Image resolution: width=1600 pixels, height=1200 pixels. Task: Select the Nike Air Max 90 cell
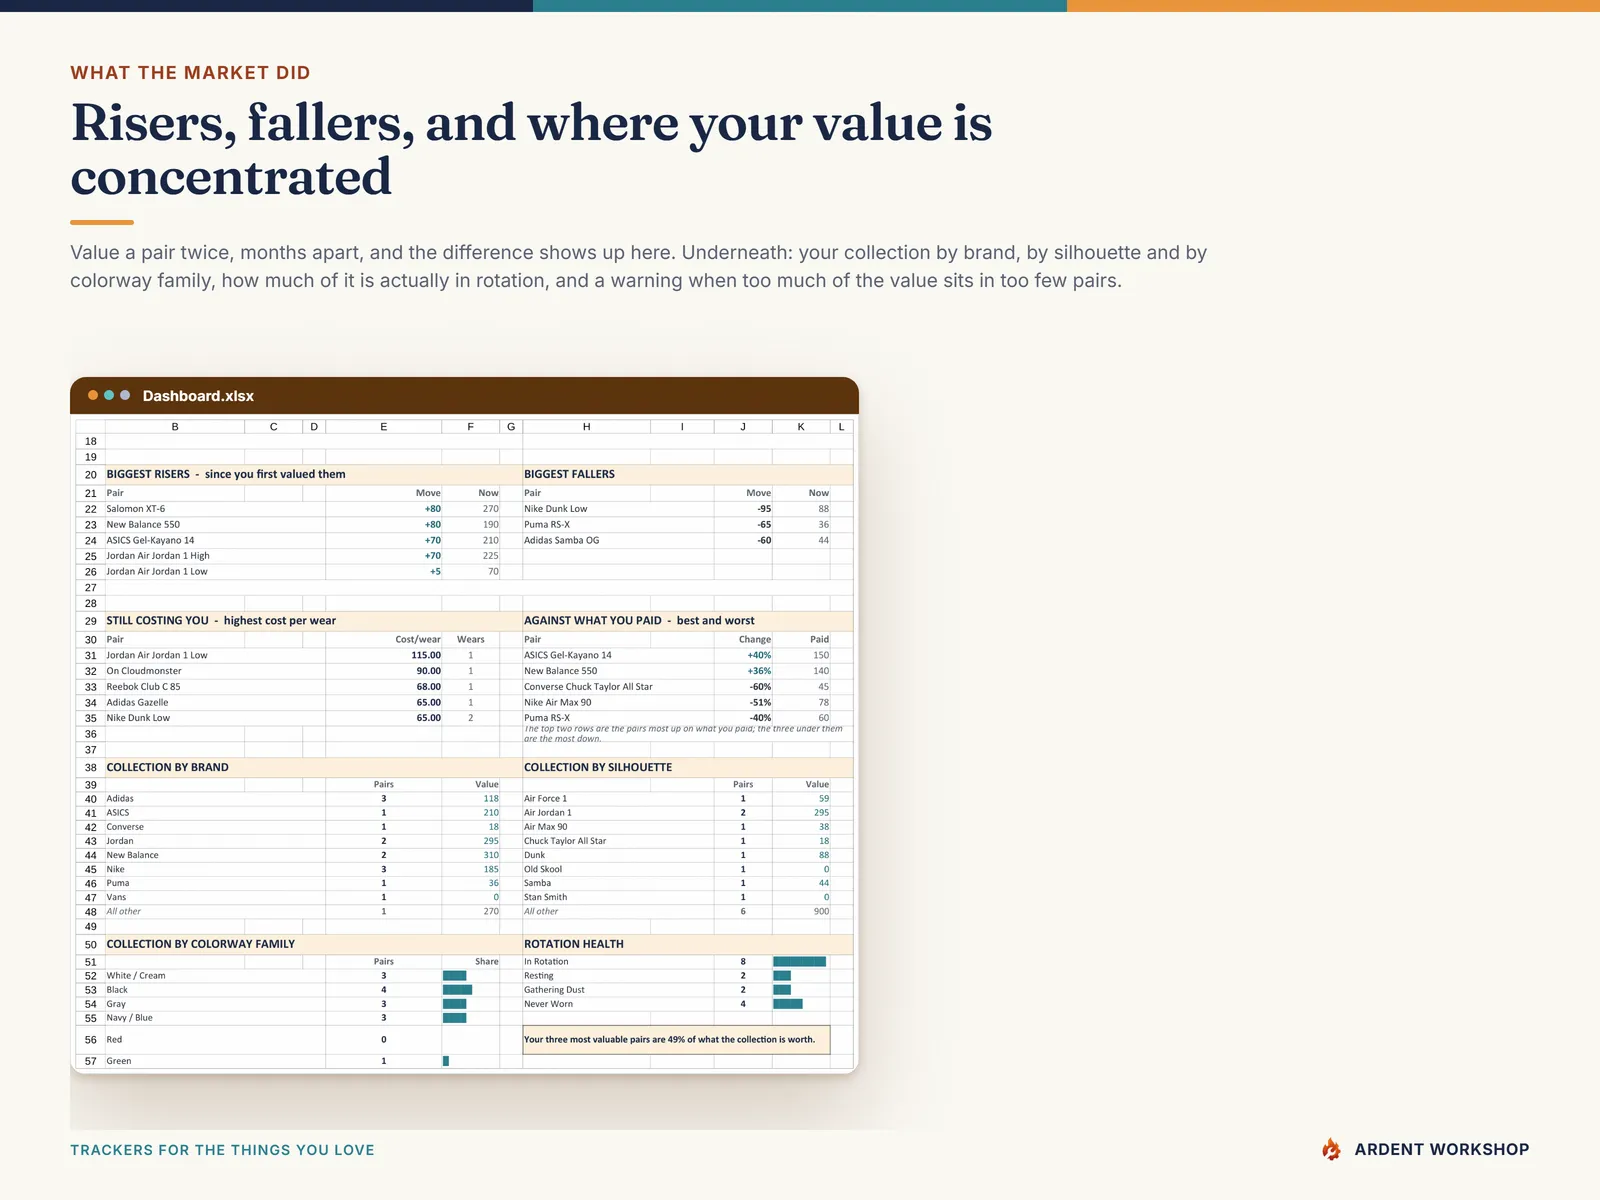coord(618,703)
